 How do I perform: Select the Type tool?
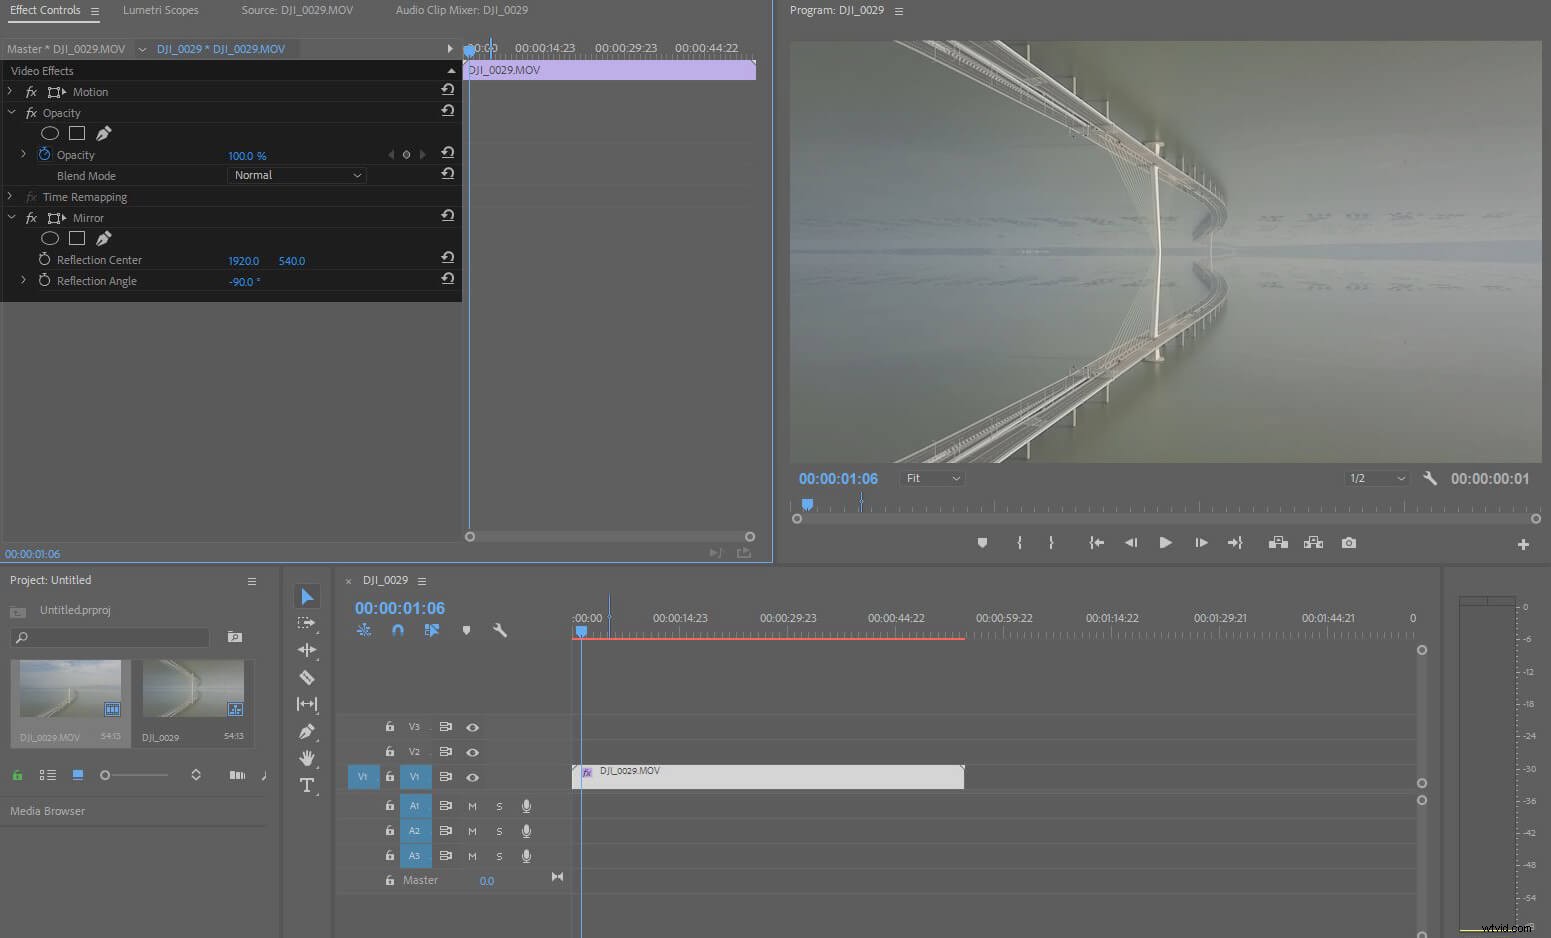(x=307, y=785)
